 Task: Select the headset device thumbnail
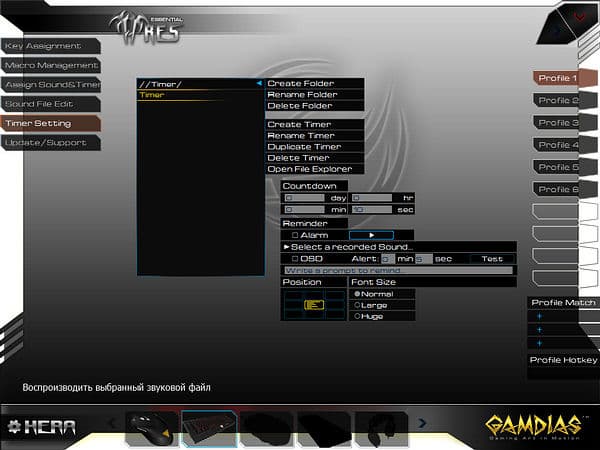pyautogui.click(x=382, y=428)
